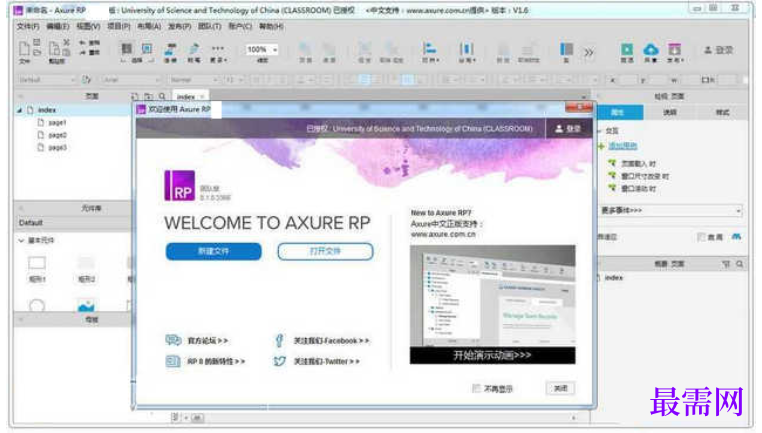Select the Connect tool icon
The image size is (762, 433).
(170, 50)
